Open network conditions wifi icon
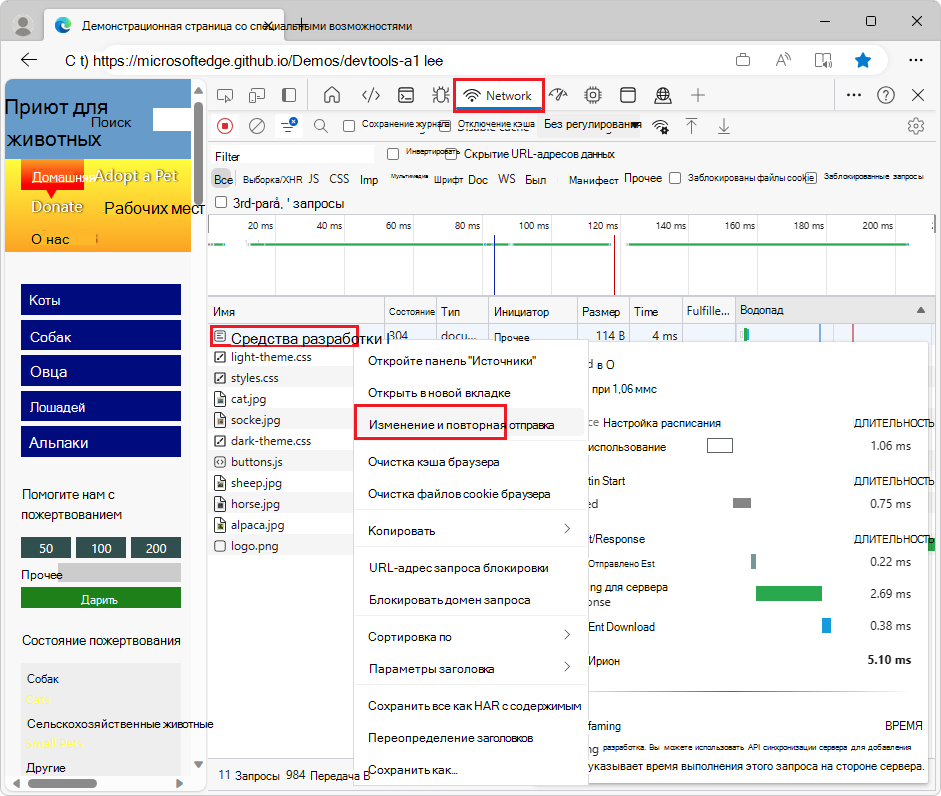This screenshot has height=796, width=941. (x=661, y=127)
